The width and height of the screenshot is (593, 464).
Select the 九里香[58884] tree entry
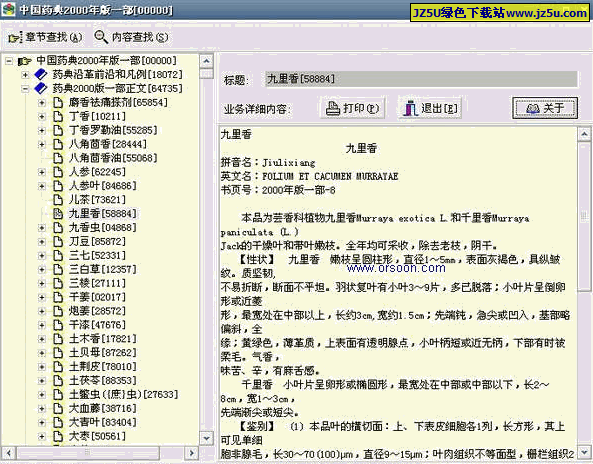click(102, 214)
